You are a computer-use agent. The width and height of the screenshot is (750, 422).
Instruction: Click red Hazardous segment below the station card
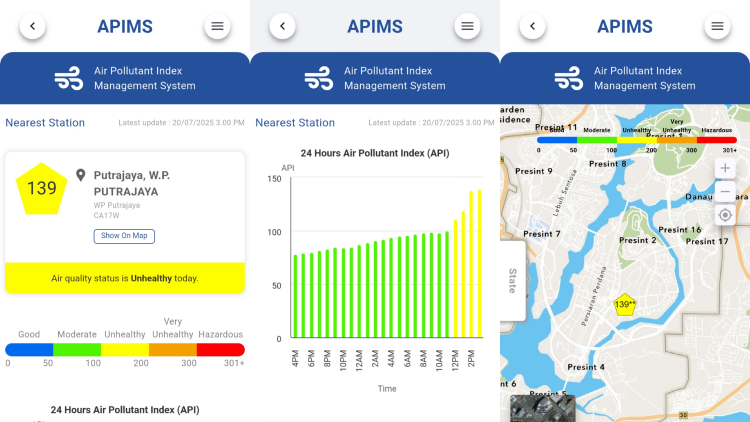tap(220, 350)
